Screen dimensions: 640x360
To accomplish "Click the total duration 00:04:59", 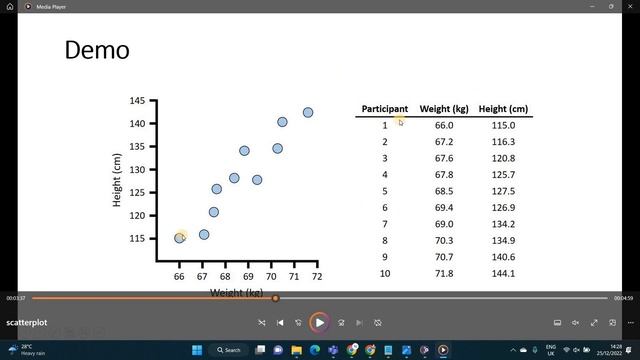I will (623, 298).
